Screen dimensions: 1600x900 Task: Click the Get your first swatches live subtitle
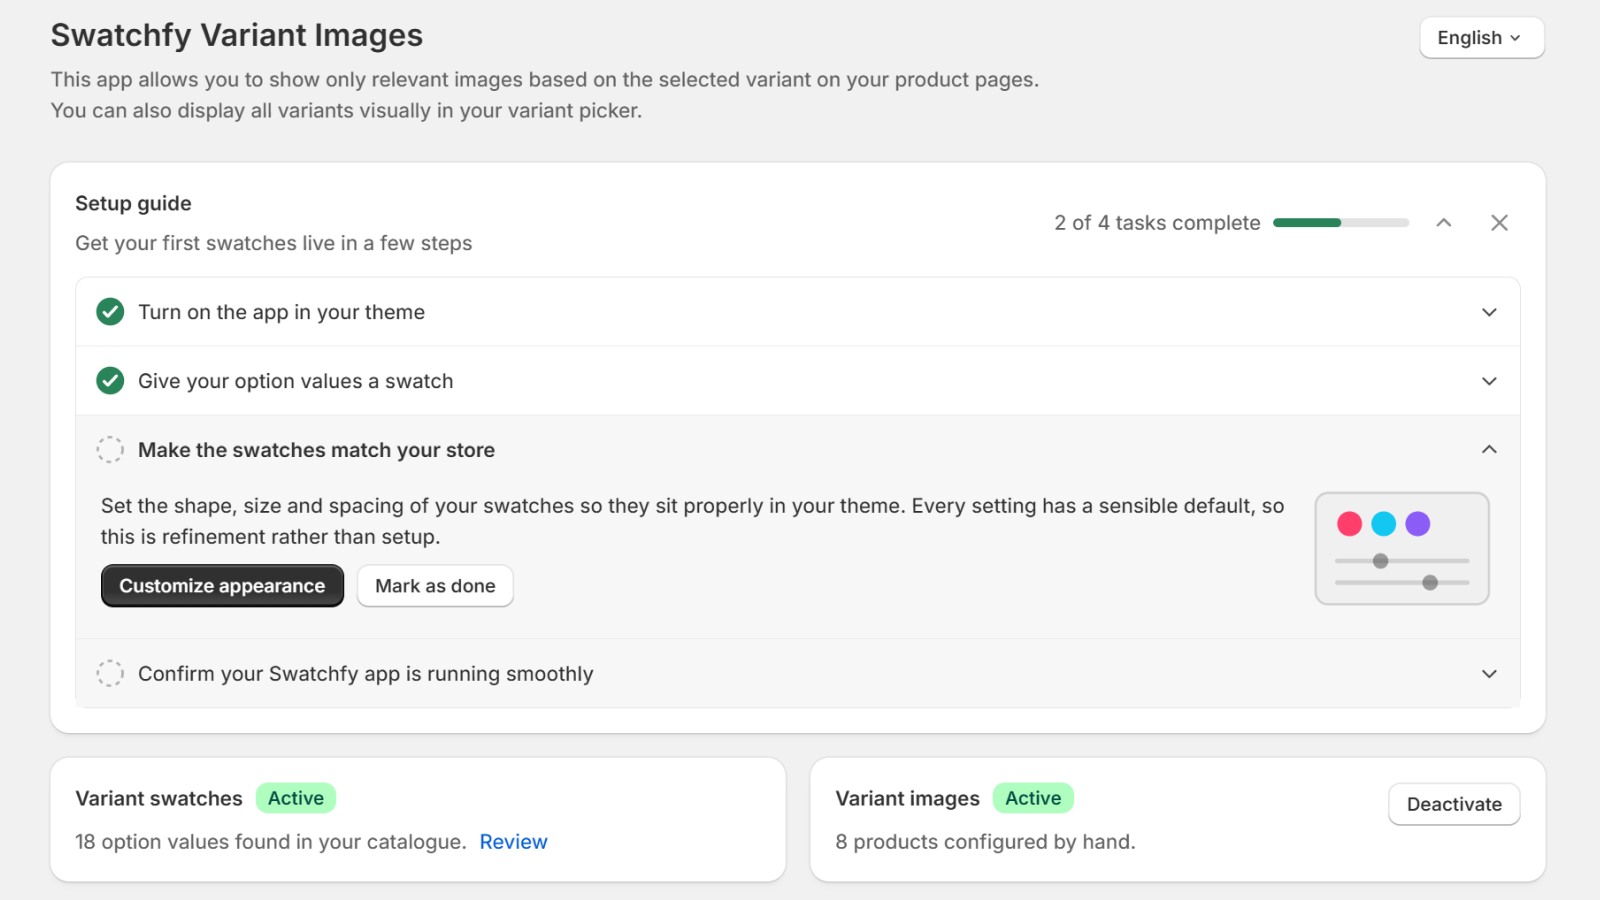[x=273, y=243]
